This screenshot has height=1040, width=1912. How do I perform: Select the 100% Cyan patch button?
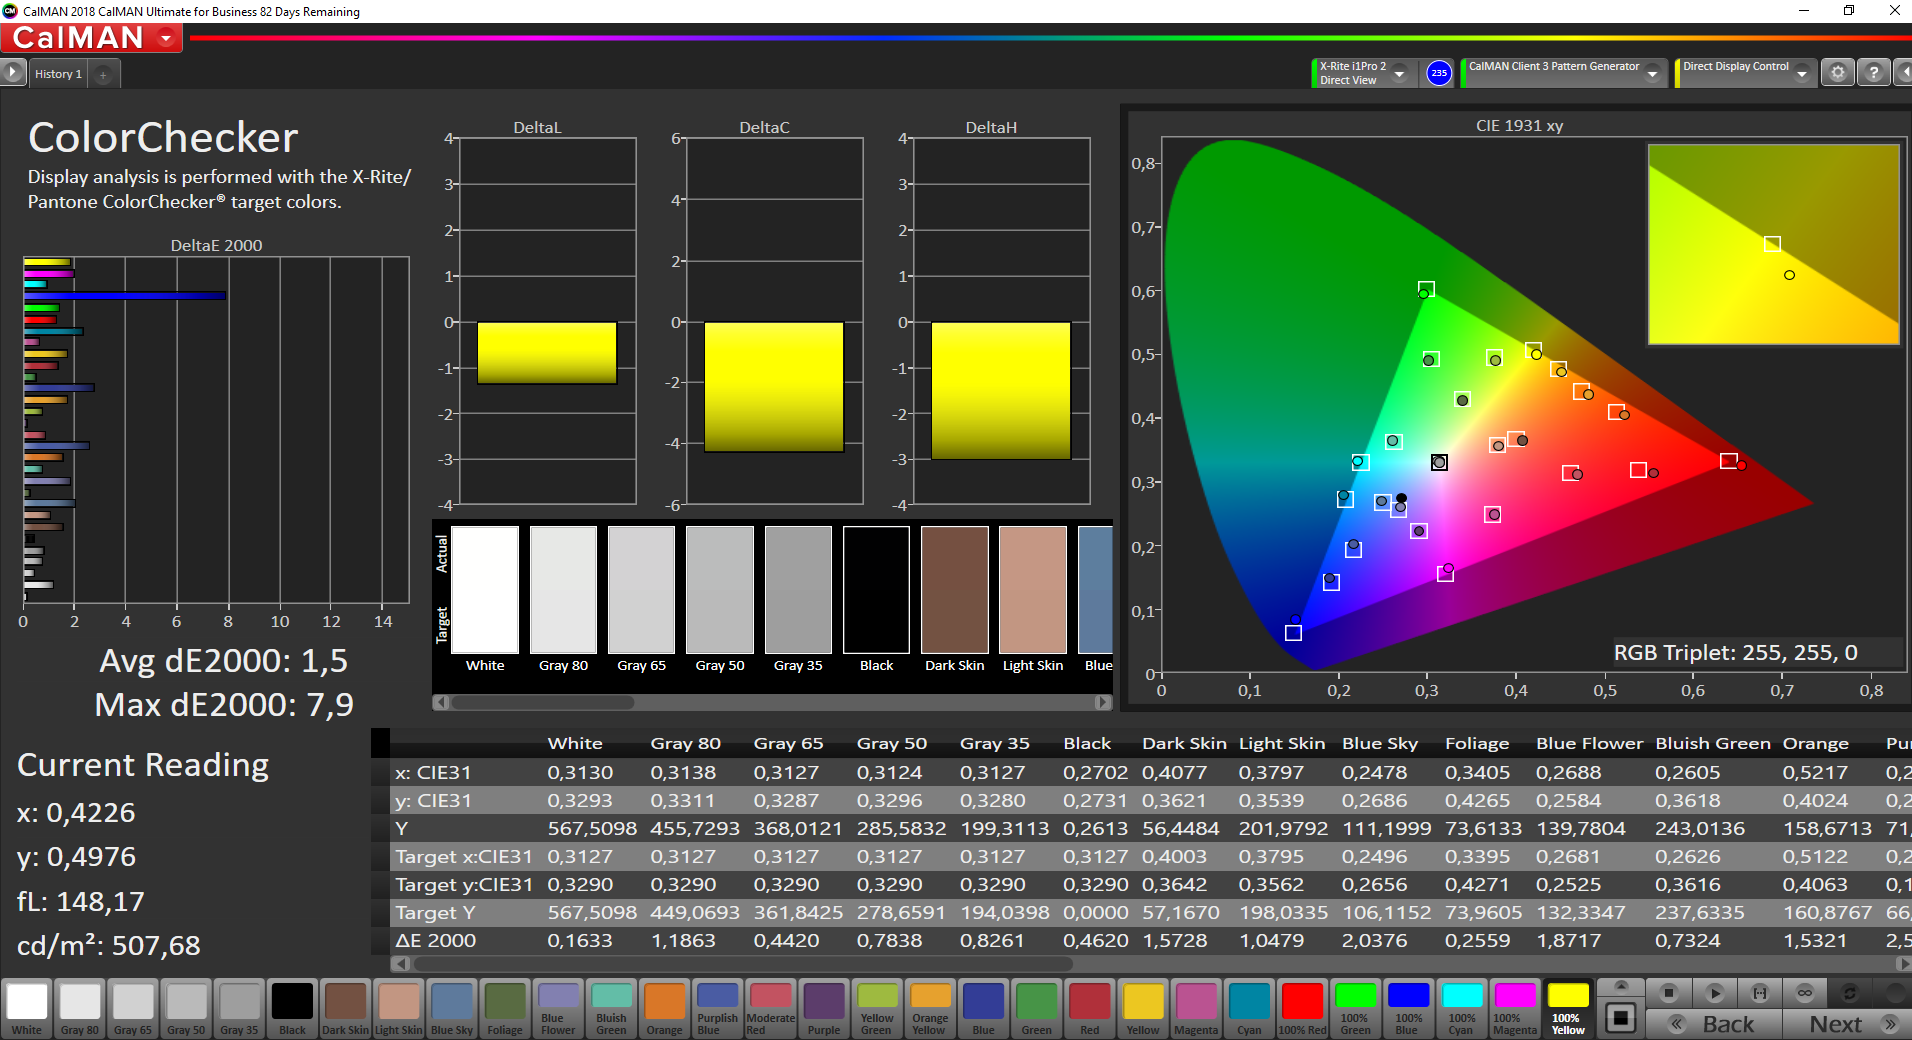(x=1461, y=1008)
